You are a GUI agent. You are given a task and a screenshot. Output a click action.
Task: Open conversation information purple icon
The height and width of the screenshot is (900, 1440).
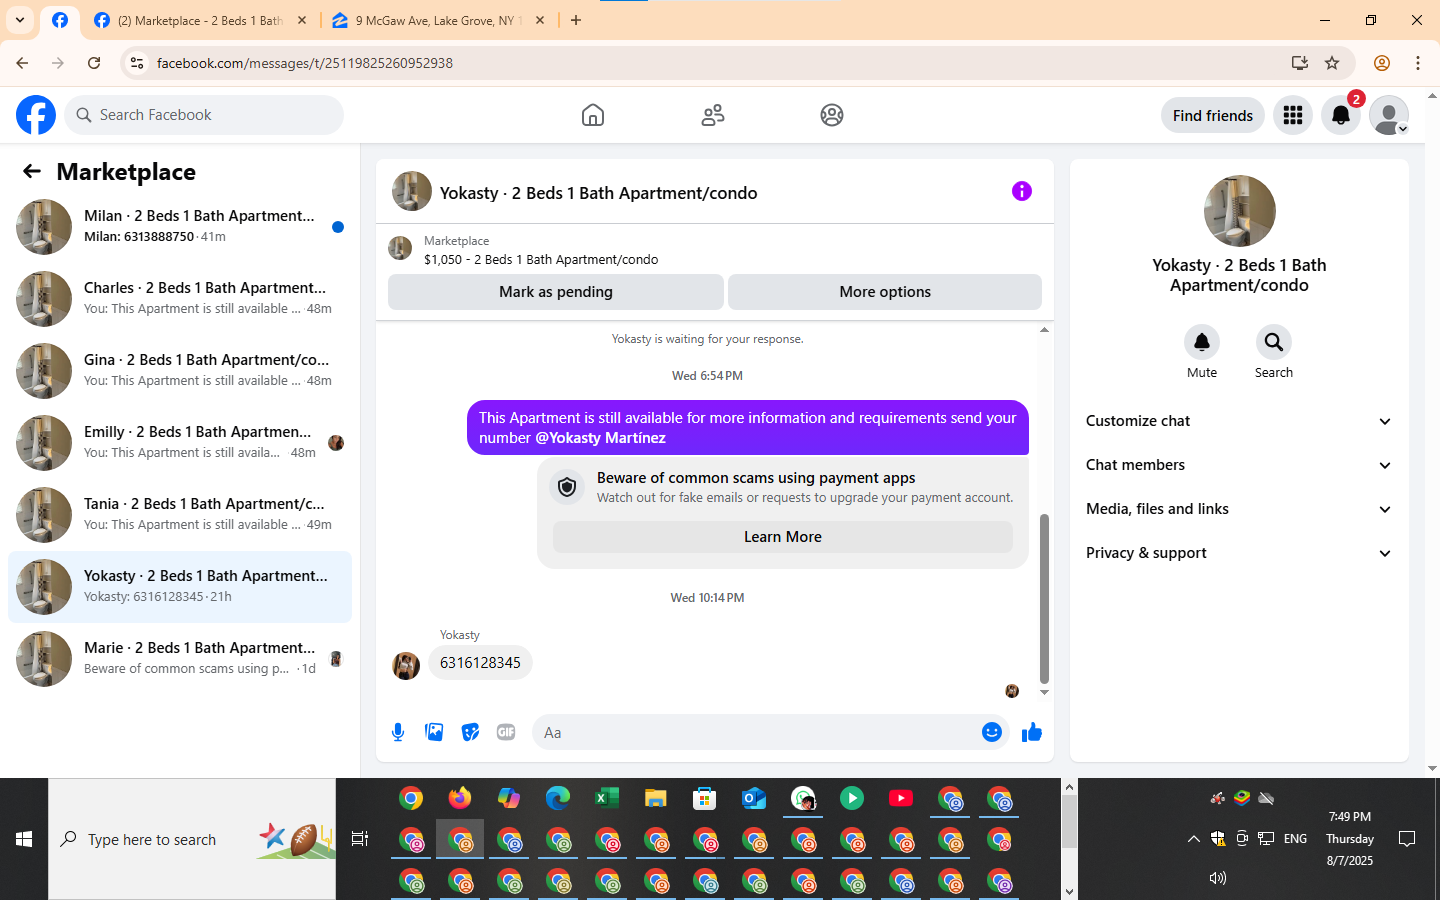[x=1021, y=191]
